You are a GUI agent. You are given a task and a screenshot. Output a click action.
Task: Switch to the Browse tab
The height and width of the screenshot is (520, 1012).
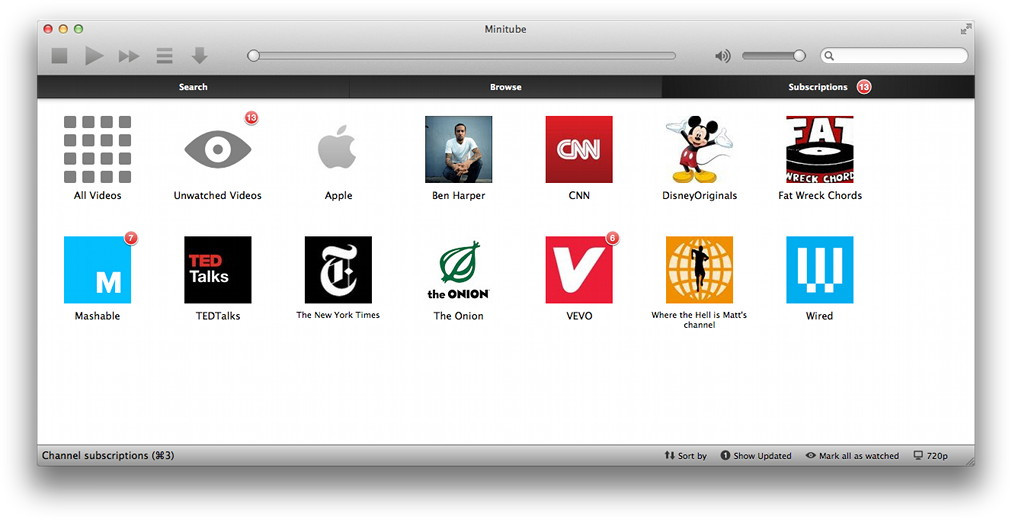pos(505,86)
